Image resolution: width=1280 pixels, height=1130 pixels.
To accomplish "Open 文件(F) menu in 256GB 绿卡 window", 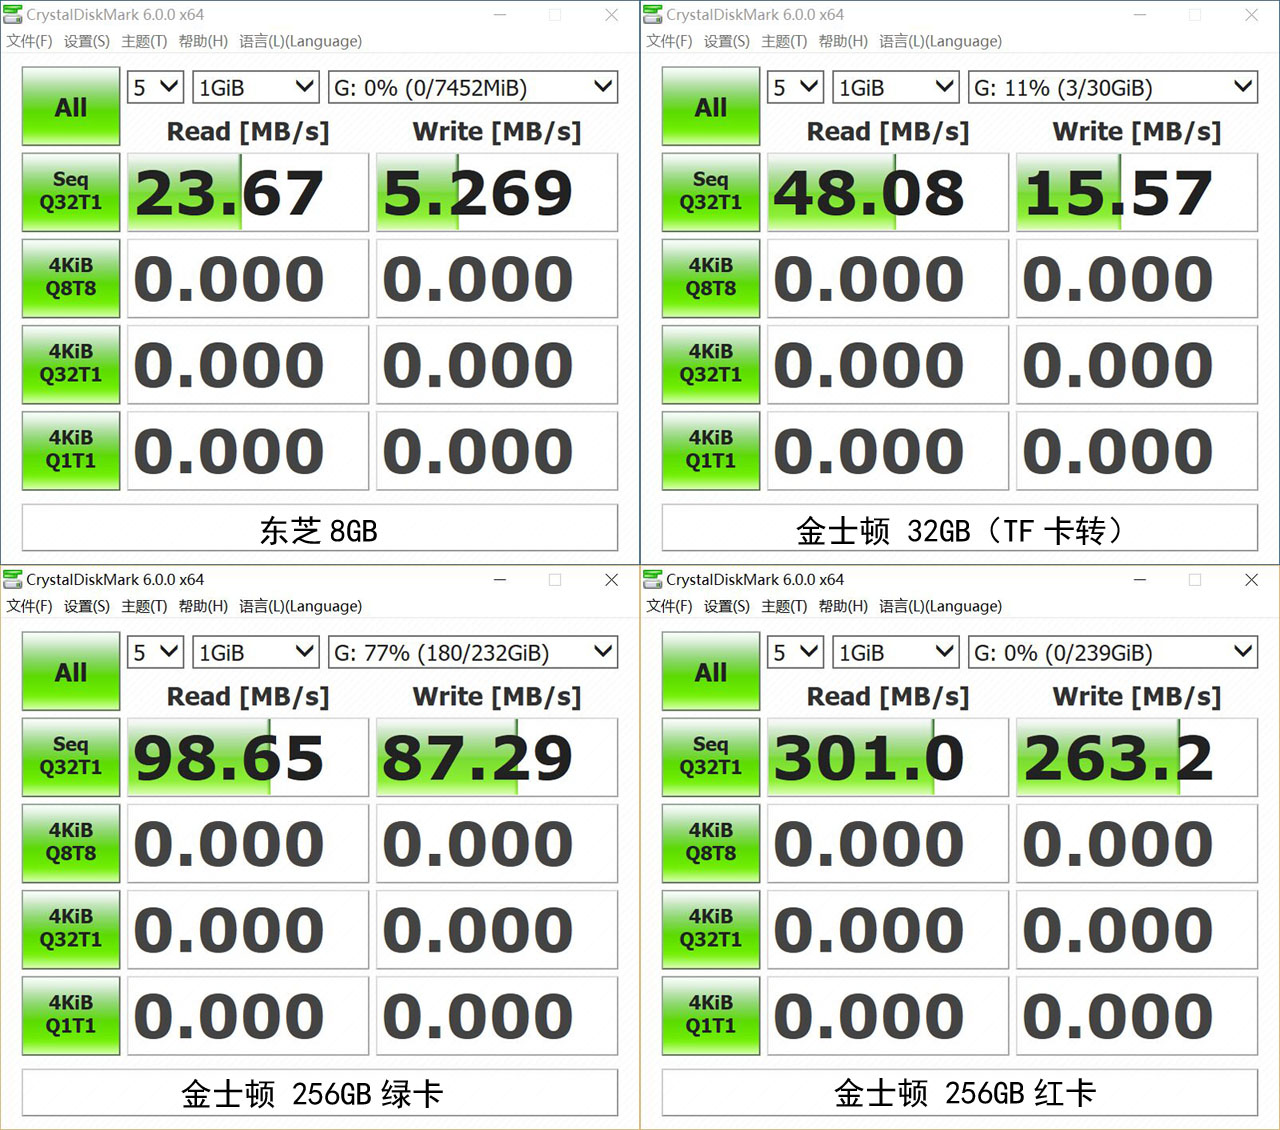I will click(29, 606).
